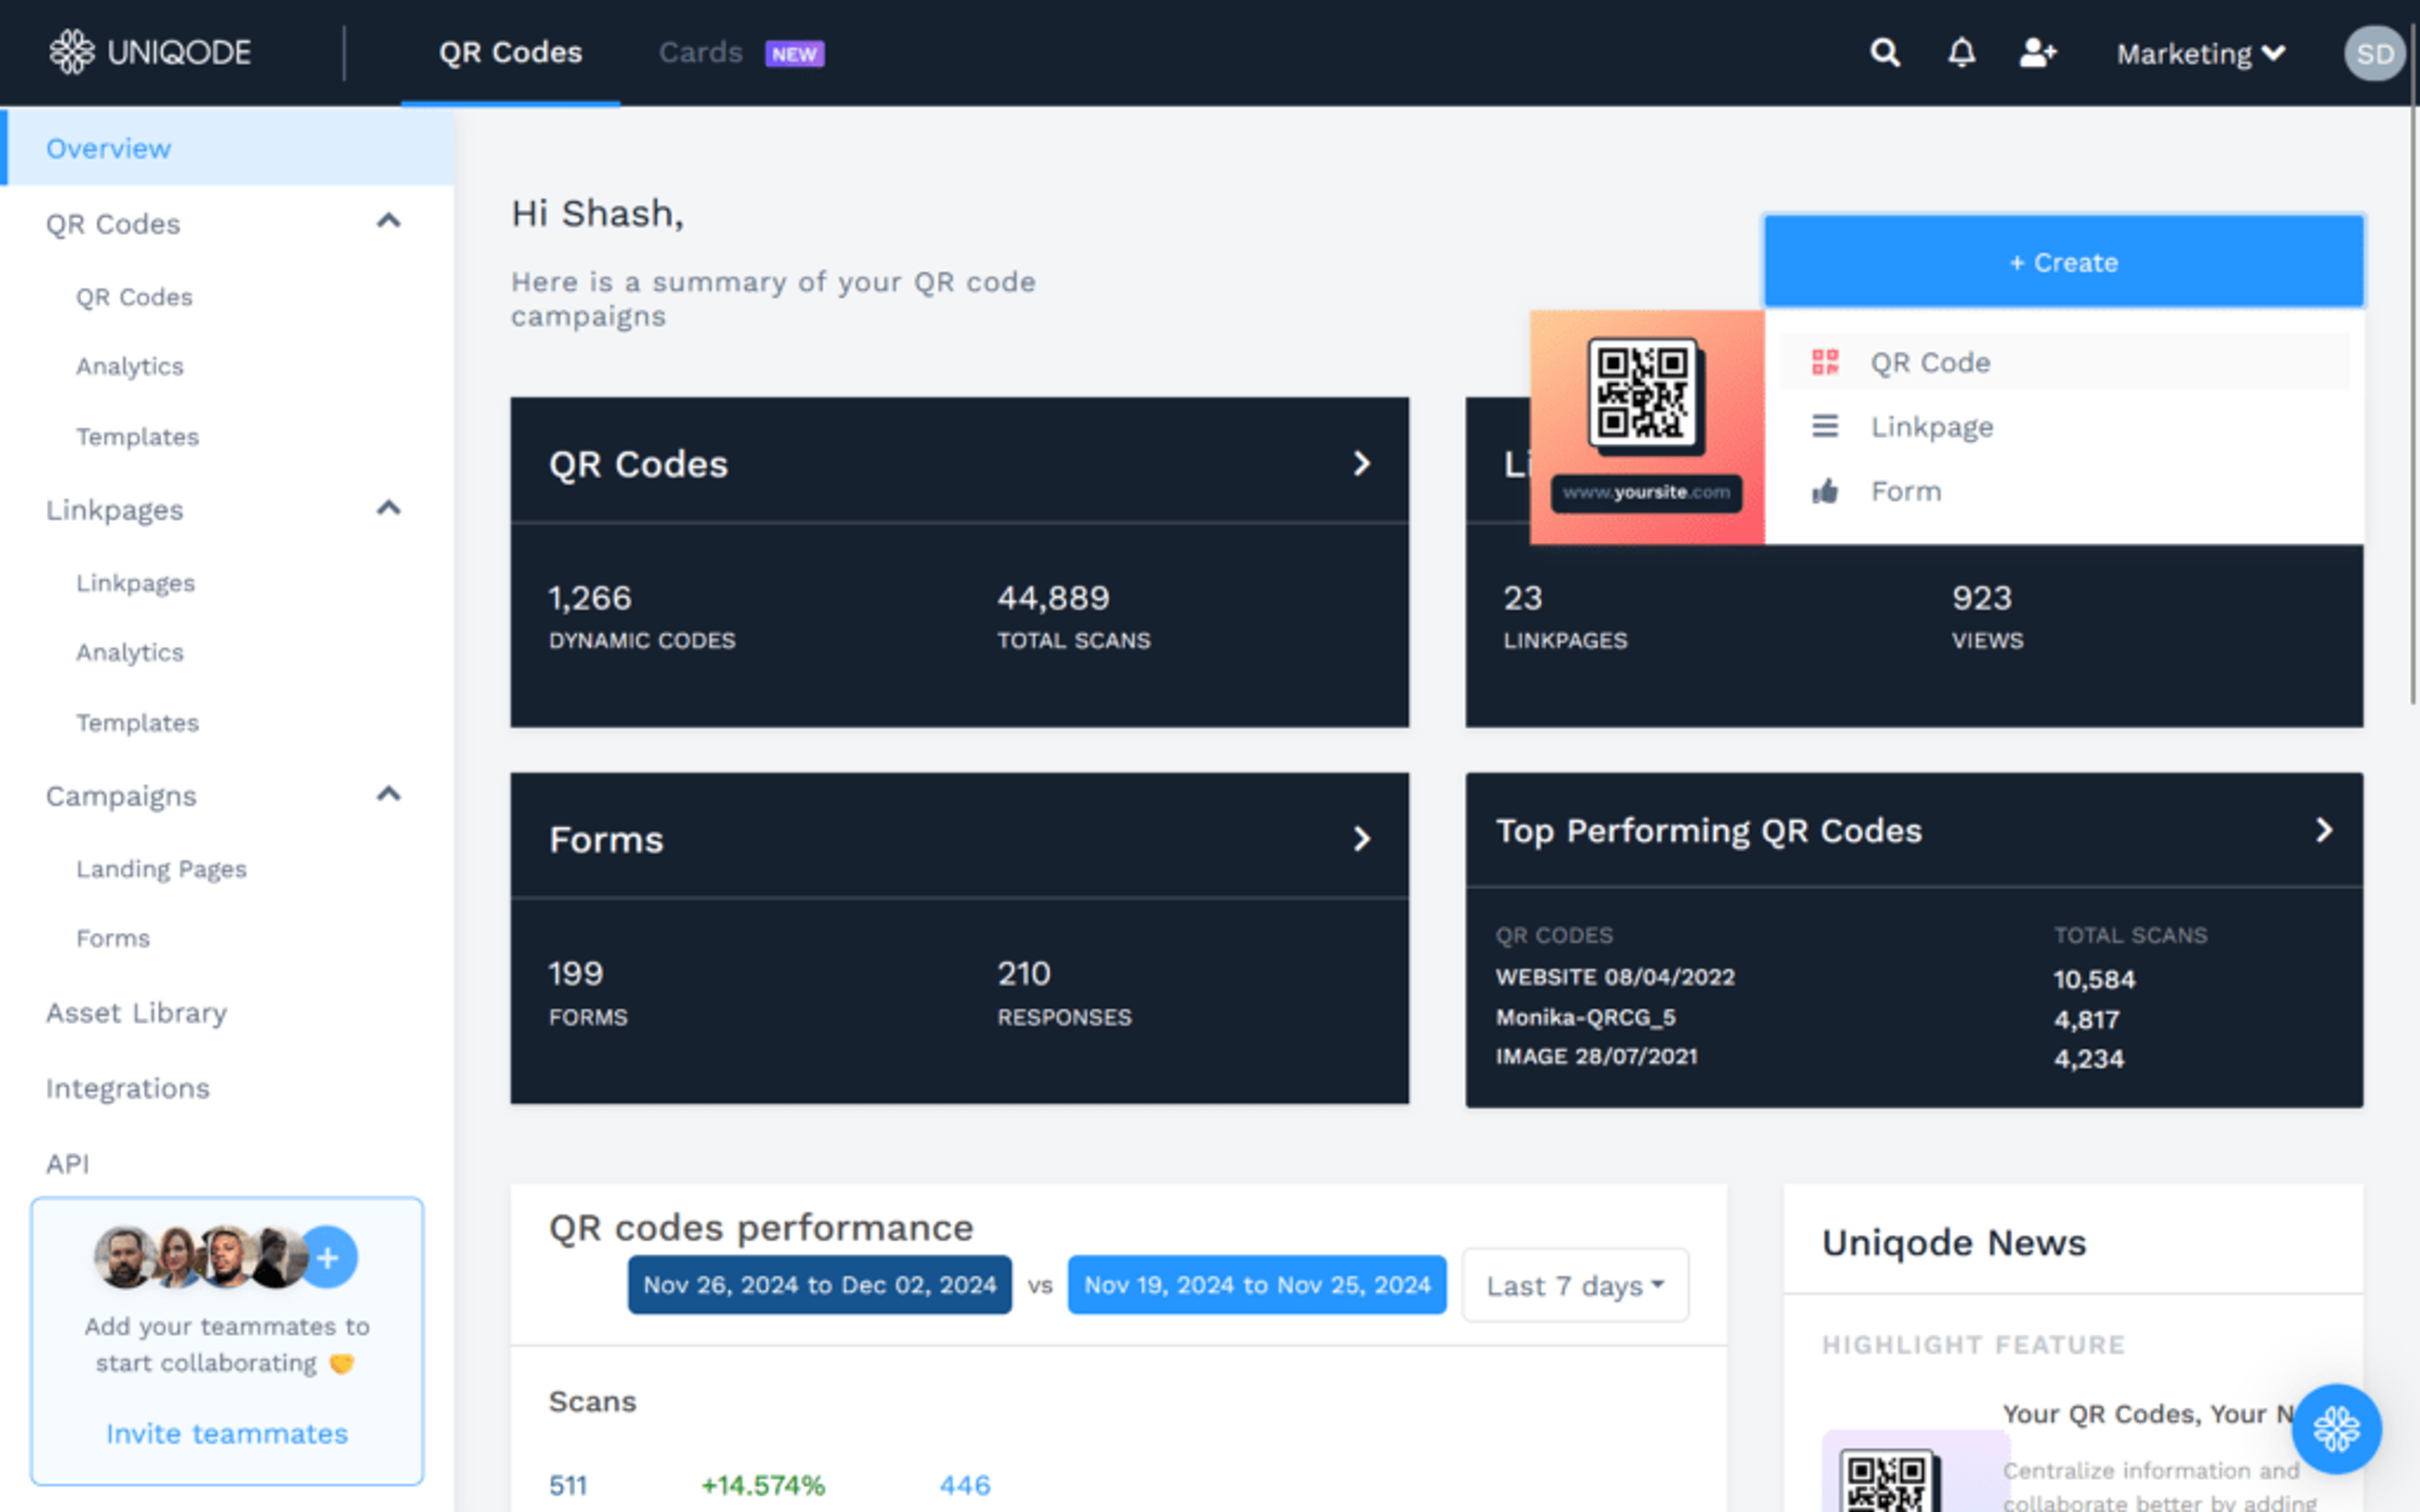2420x1512 pixels.
Task: Open Integrations in sidebar
Action: [128, 1088]
